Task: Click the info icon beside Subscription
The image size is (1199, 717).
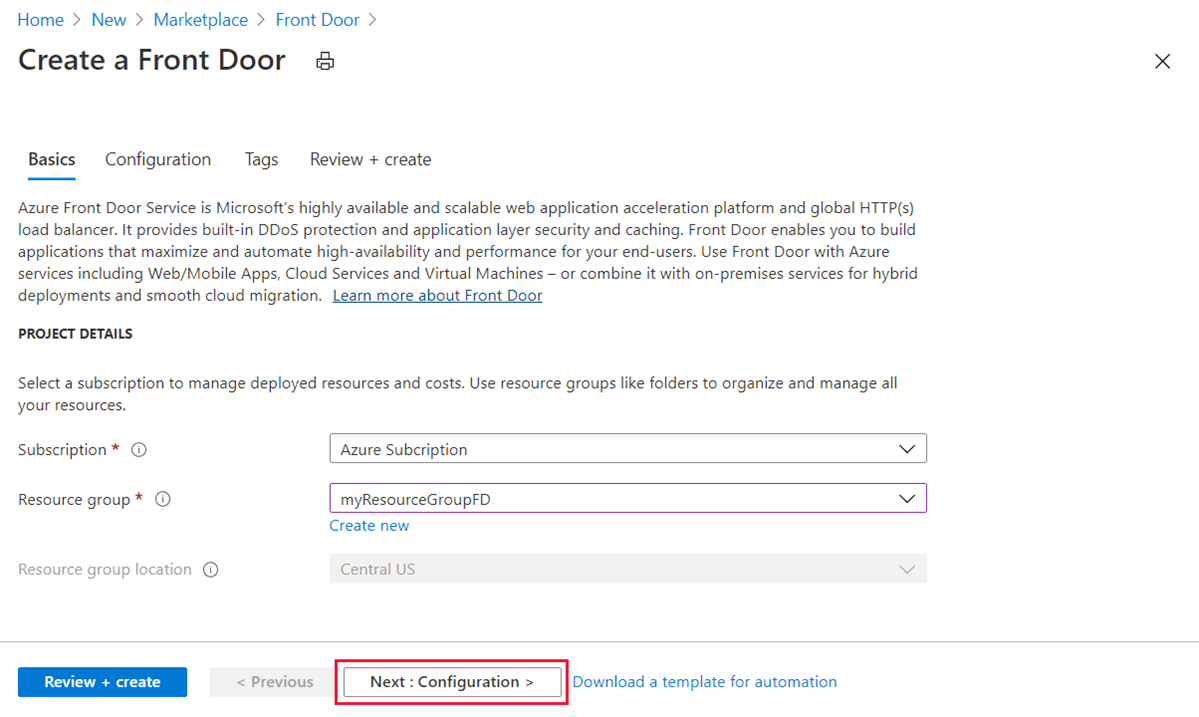Action: [x=140, y=449]
